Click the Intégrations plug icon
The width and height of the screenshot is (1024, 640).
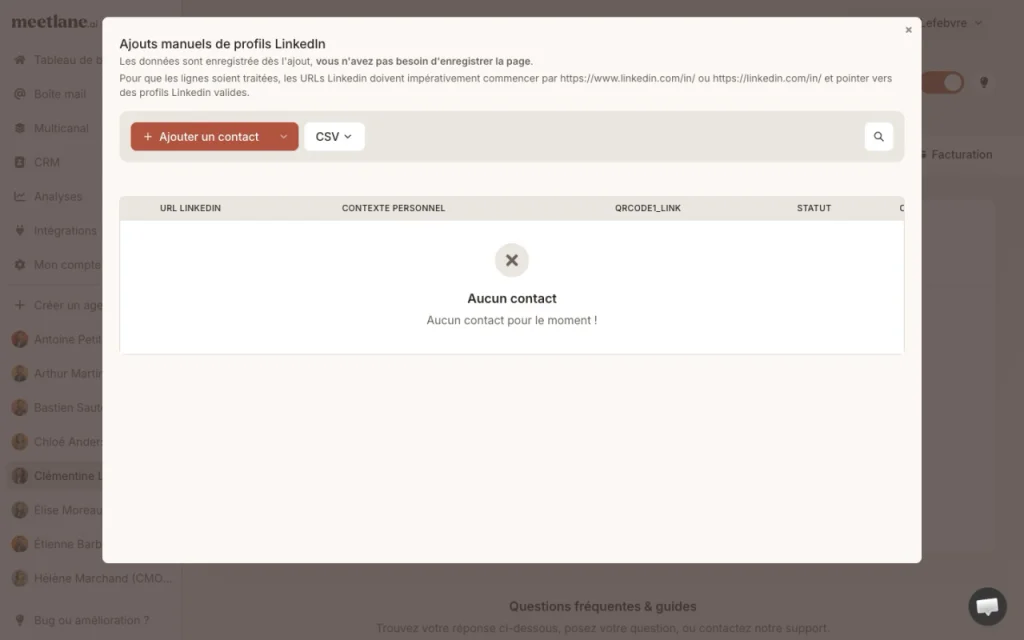click(x=20, y=231)
